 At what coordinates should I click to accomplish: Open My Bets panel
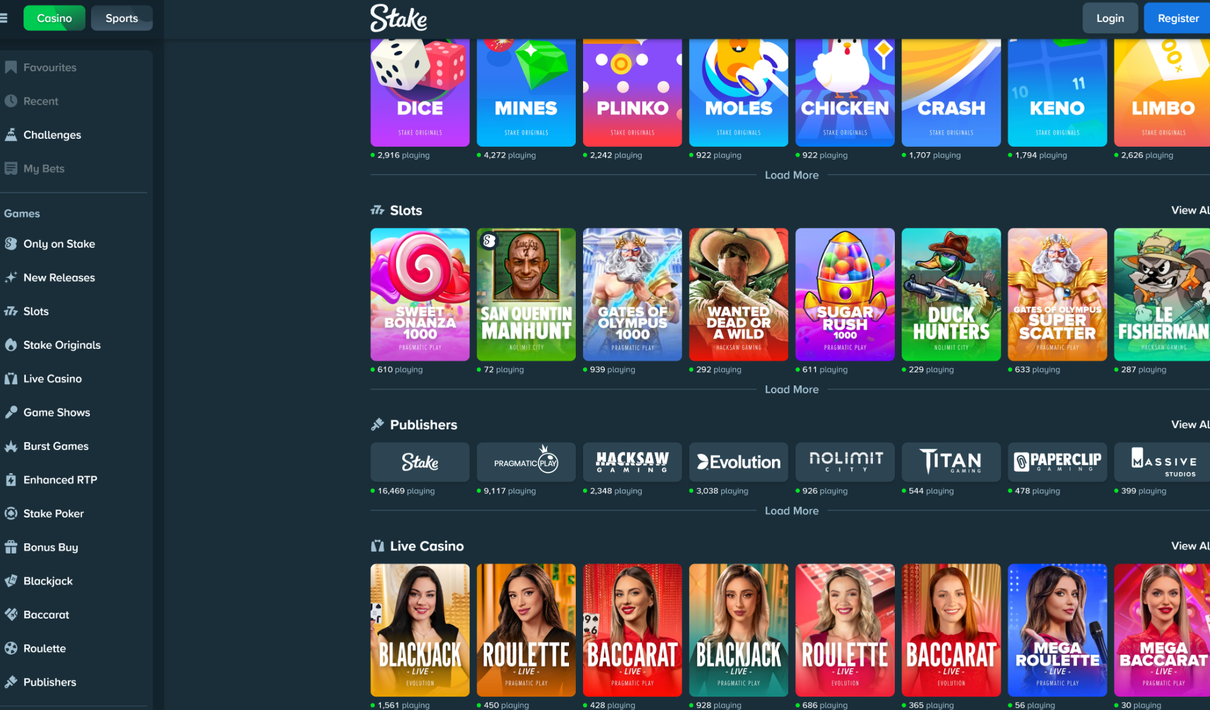(x=44, y=168)
